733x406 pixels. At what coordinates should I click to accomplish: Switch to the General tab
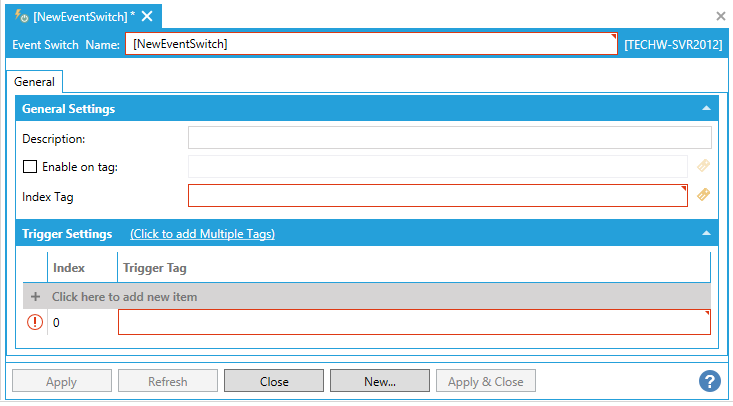pyautogui.click(x=34, y=82)
